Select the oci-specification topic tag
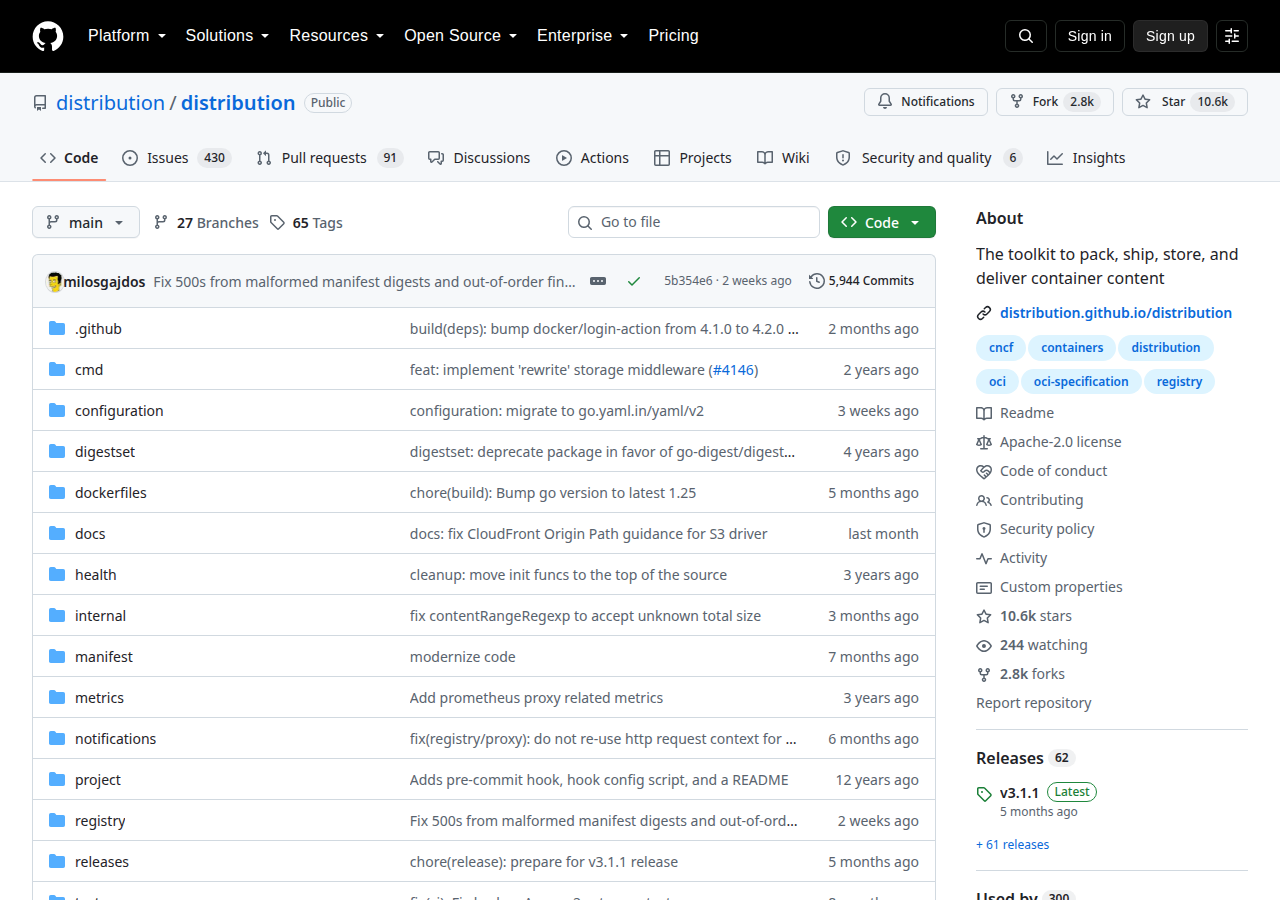 click(1081, 381)
